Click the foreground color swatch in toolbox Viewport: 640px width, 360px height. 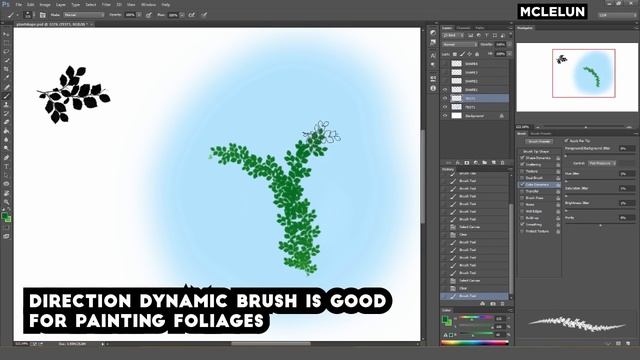tap(5, 216)
